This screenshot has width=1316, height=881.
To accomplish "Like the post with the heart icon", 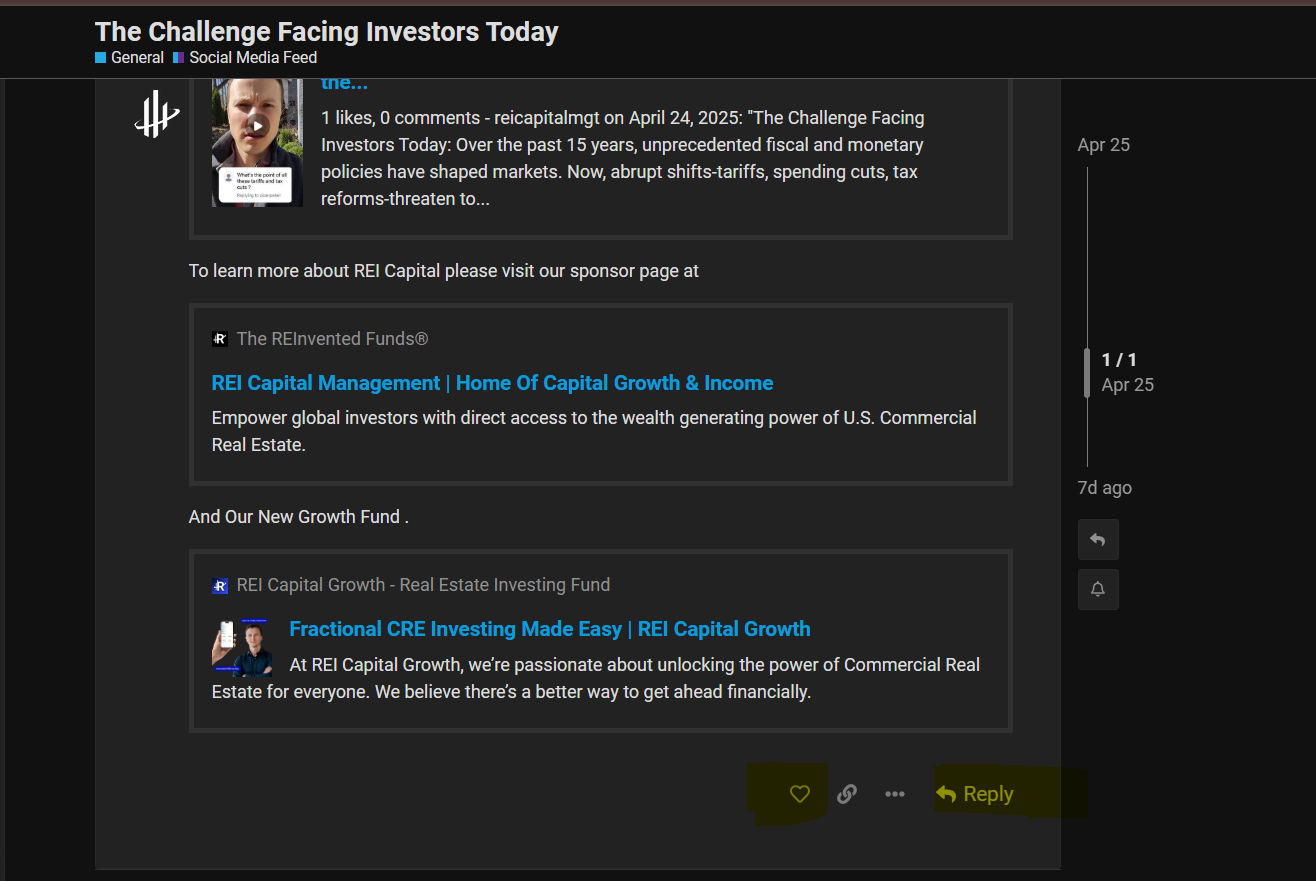I will click(x=799, y=794).
